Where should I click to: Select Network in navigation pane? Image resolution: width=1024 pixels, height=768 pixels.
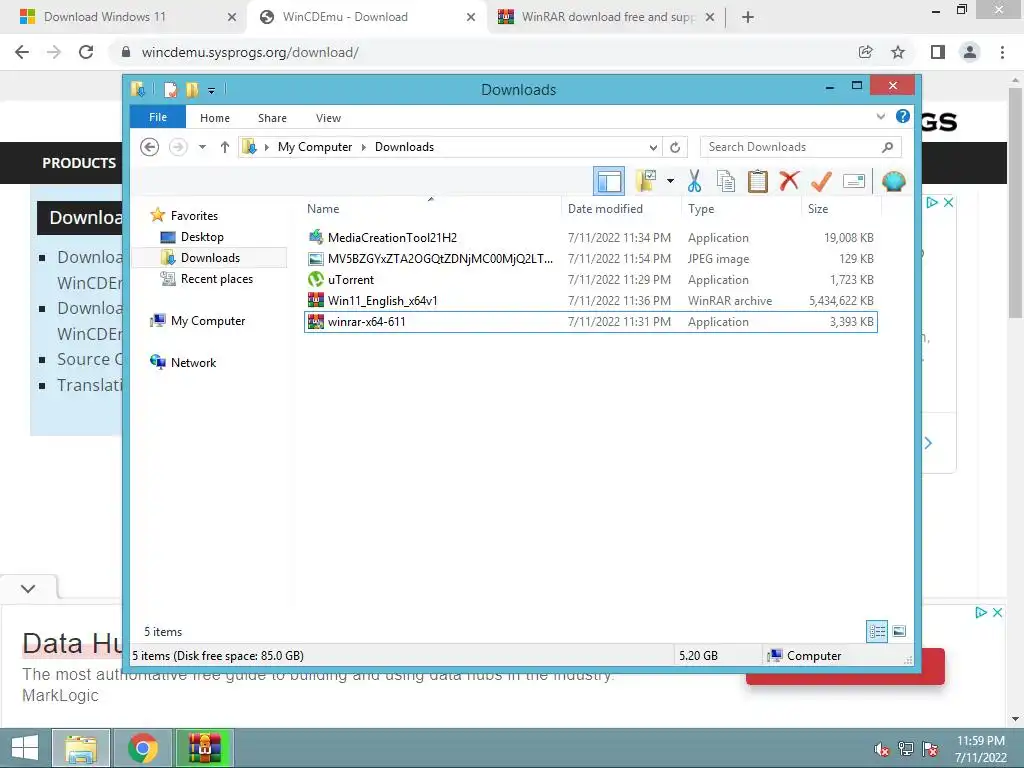coord(193,362)
